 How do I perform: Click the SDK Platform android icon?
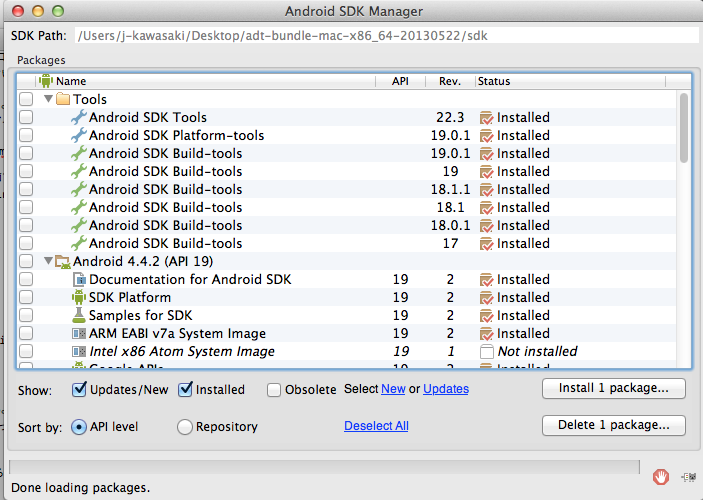tap(79, 297)
